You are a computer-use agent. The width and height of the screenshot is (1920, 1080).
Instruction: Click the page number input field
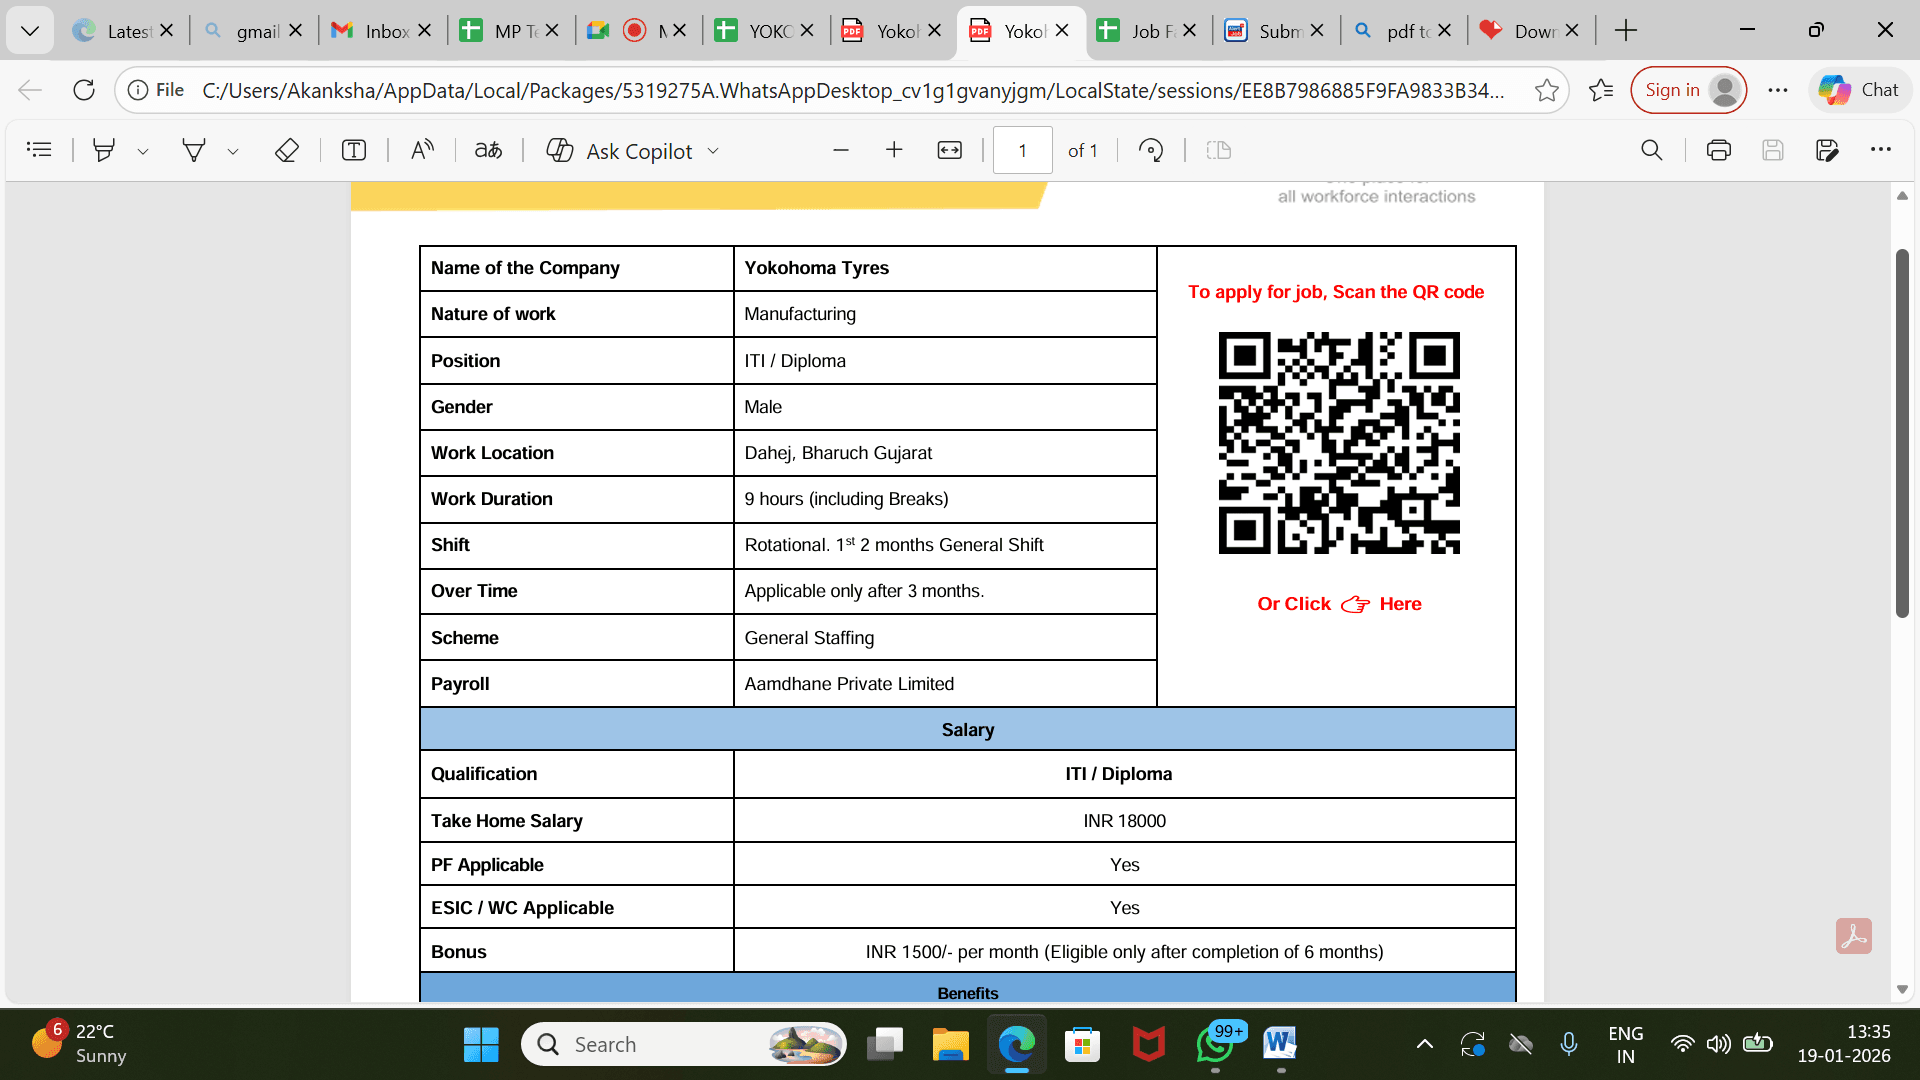pyautogui.click(x=1022, y=150)
